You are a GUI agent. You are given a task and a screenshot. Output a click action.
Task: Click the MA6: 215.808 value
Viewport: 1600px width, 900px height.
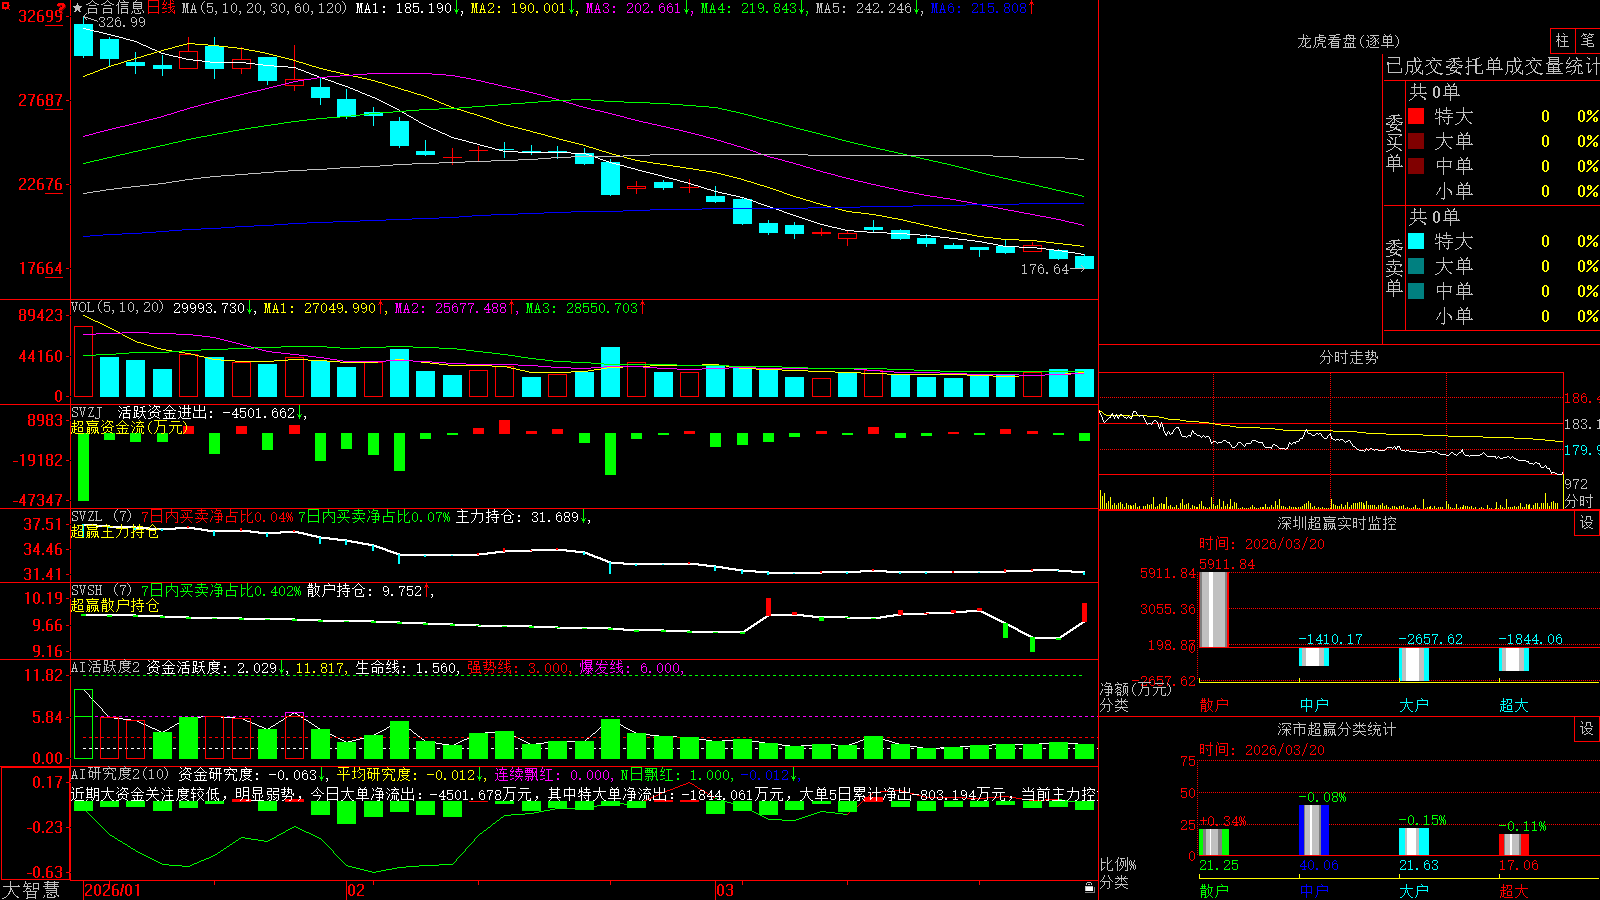click(x=982, y=8)
